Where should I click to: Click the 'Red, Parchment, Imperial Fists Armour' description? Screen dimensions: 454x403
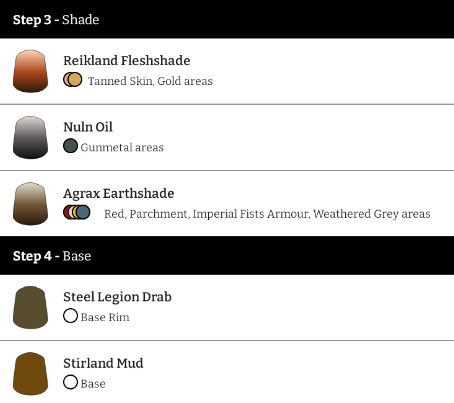coord(207,214)
